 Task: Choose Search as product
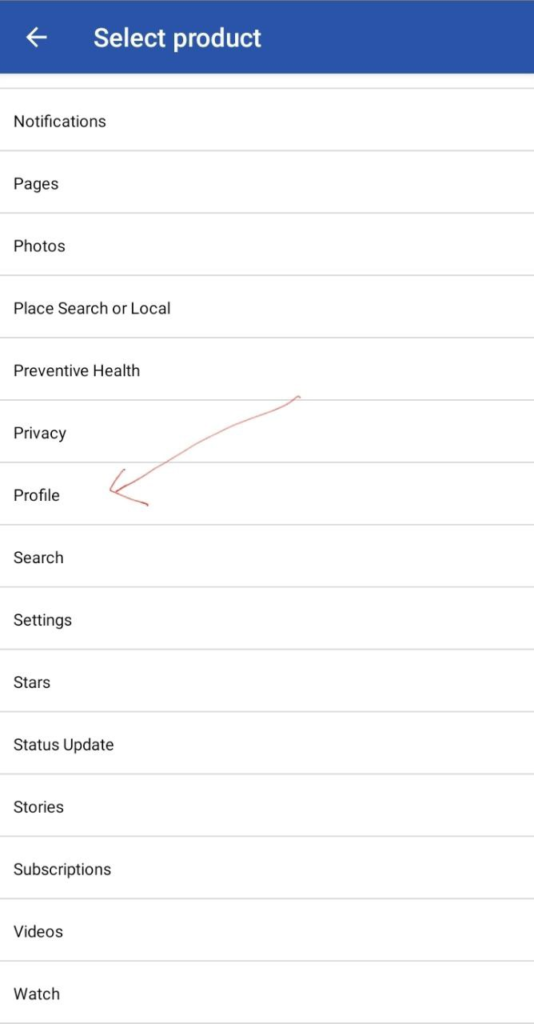267,558
